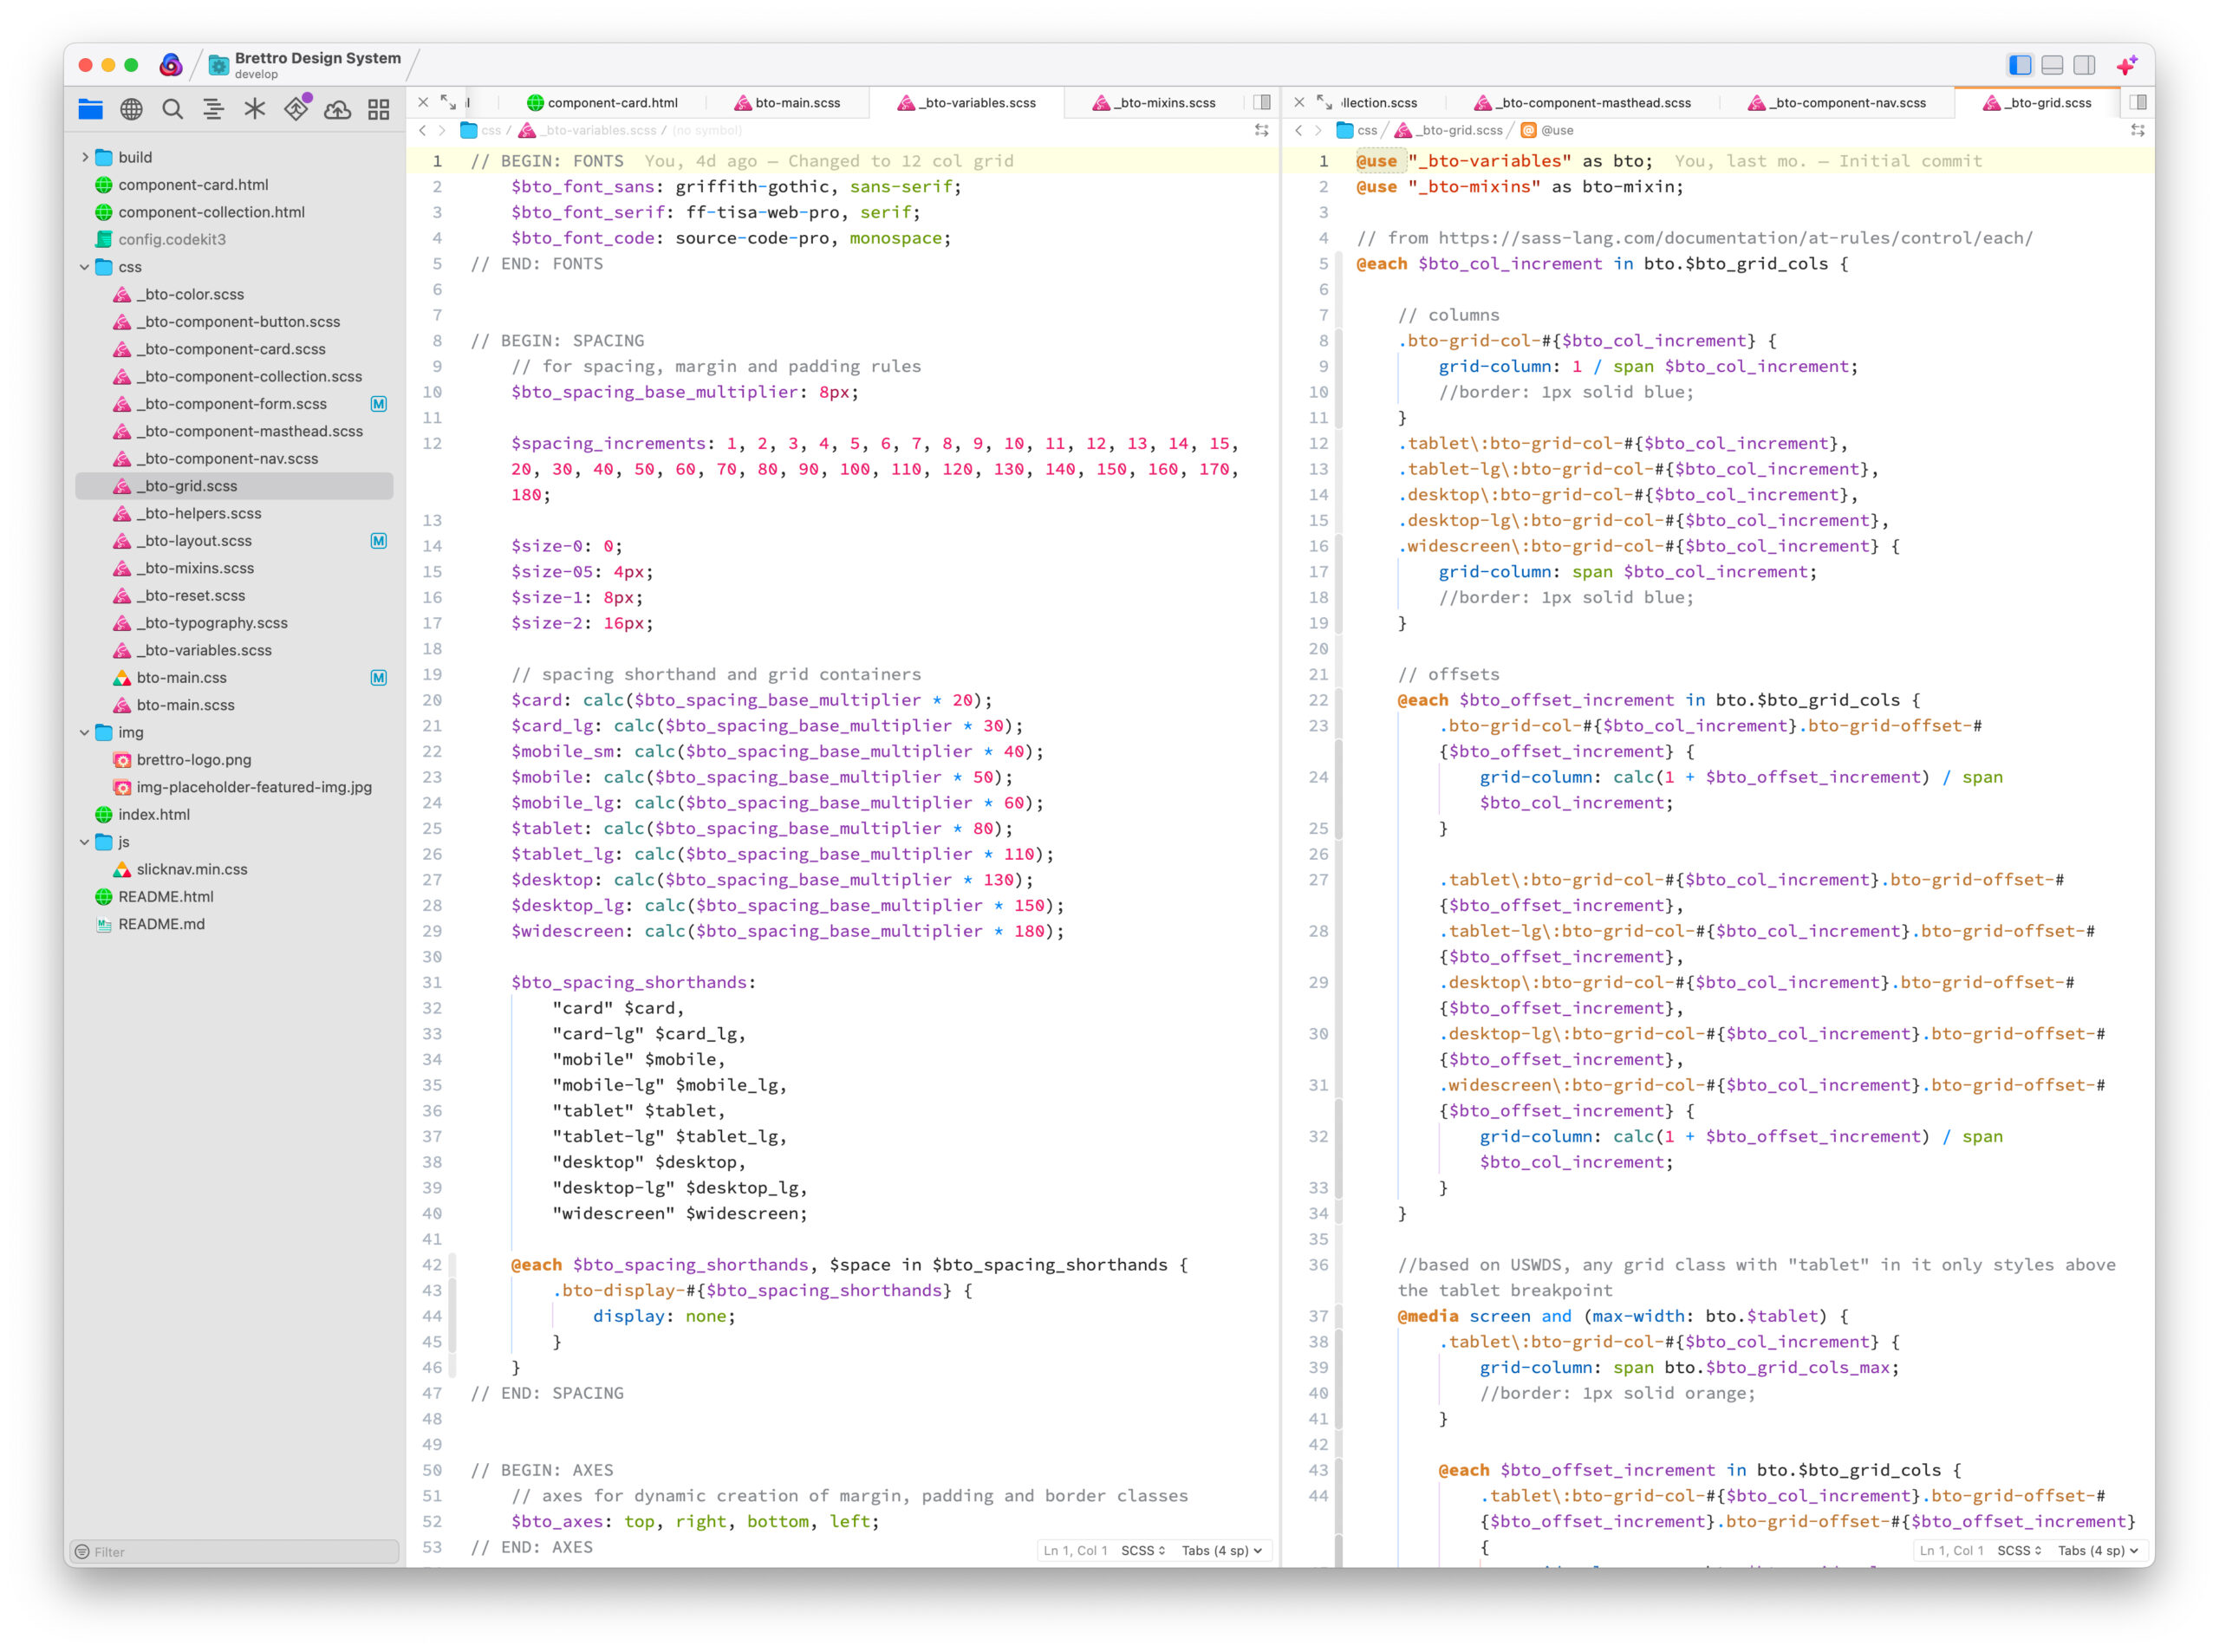Viewport: 2219px width, 1652px height.
Task: Click the right pane related files icon
Action: pos(2138,130)
